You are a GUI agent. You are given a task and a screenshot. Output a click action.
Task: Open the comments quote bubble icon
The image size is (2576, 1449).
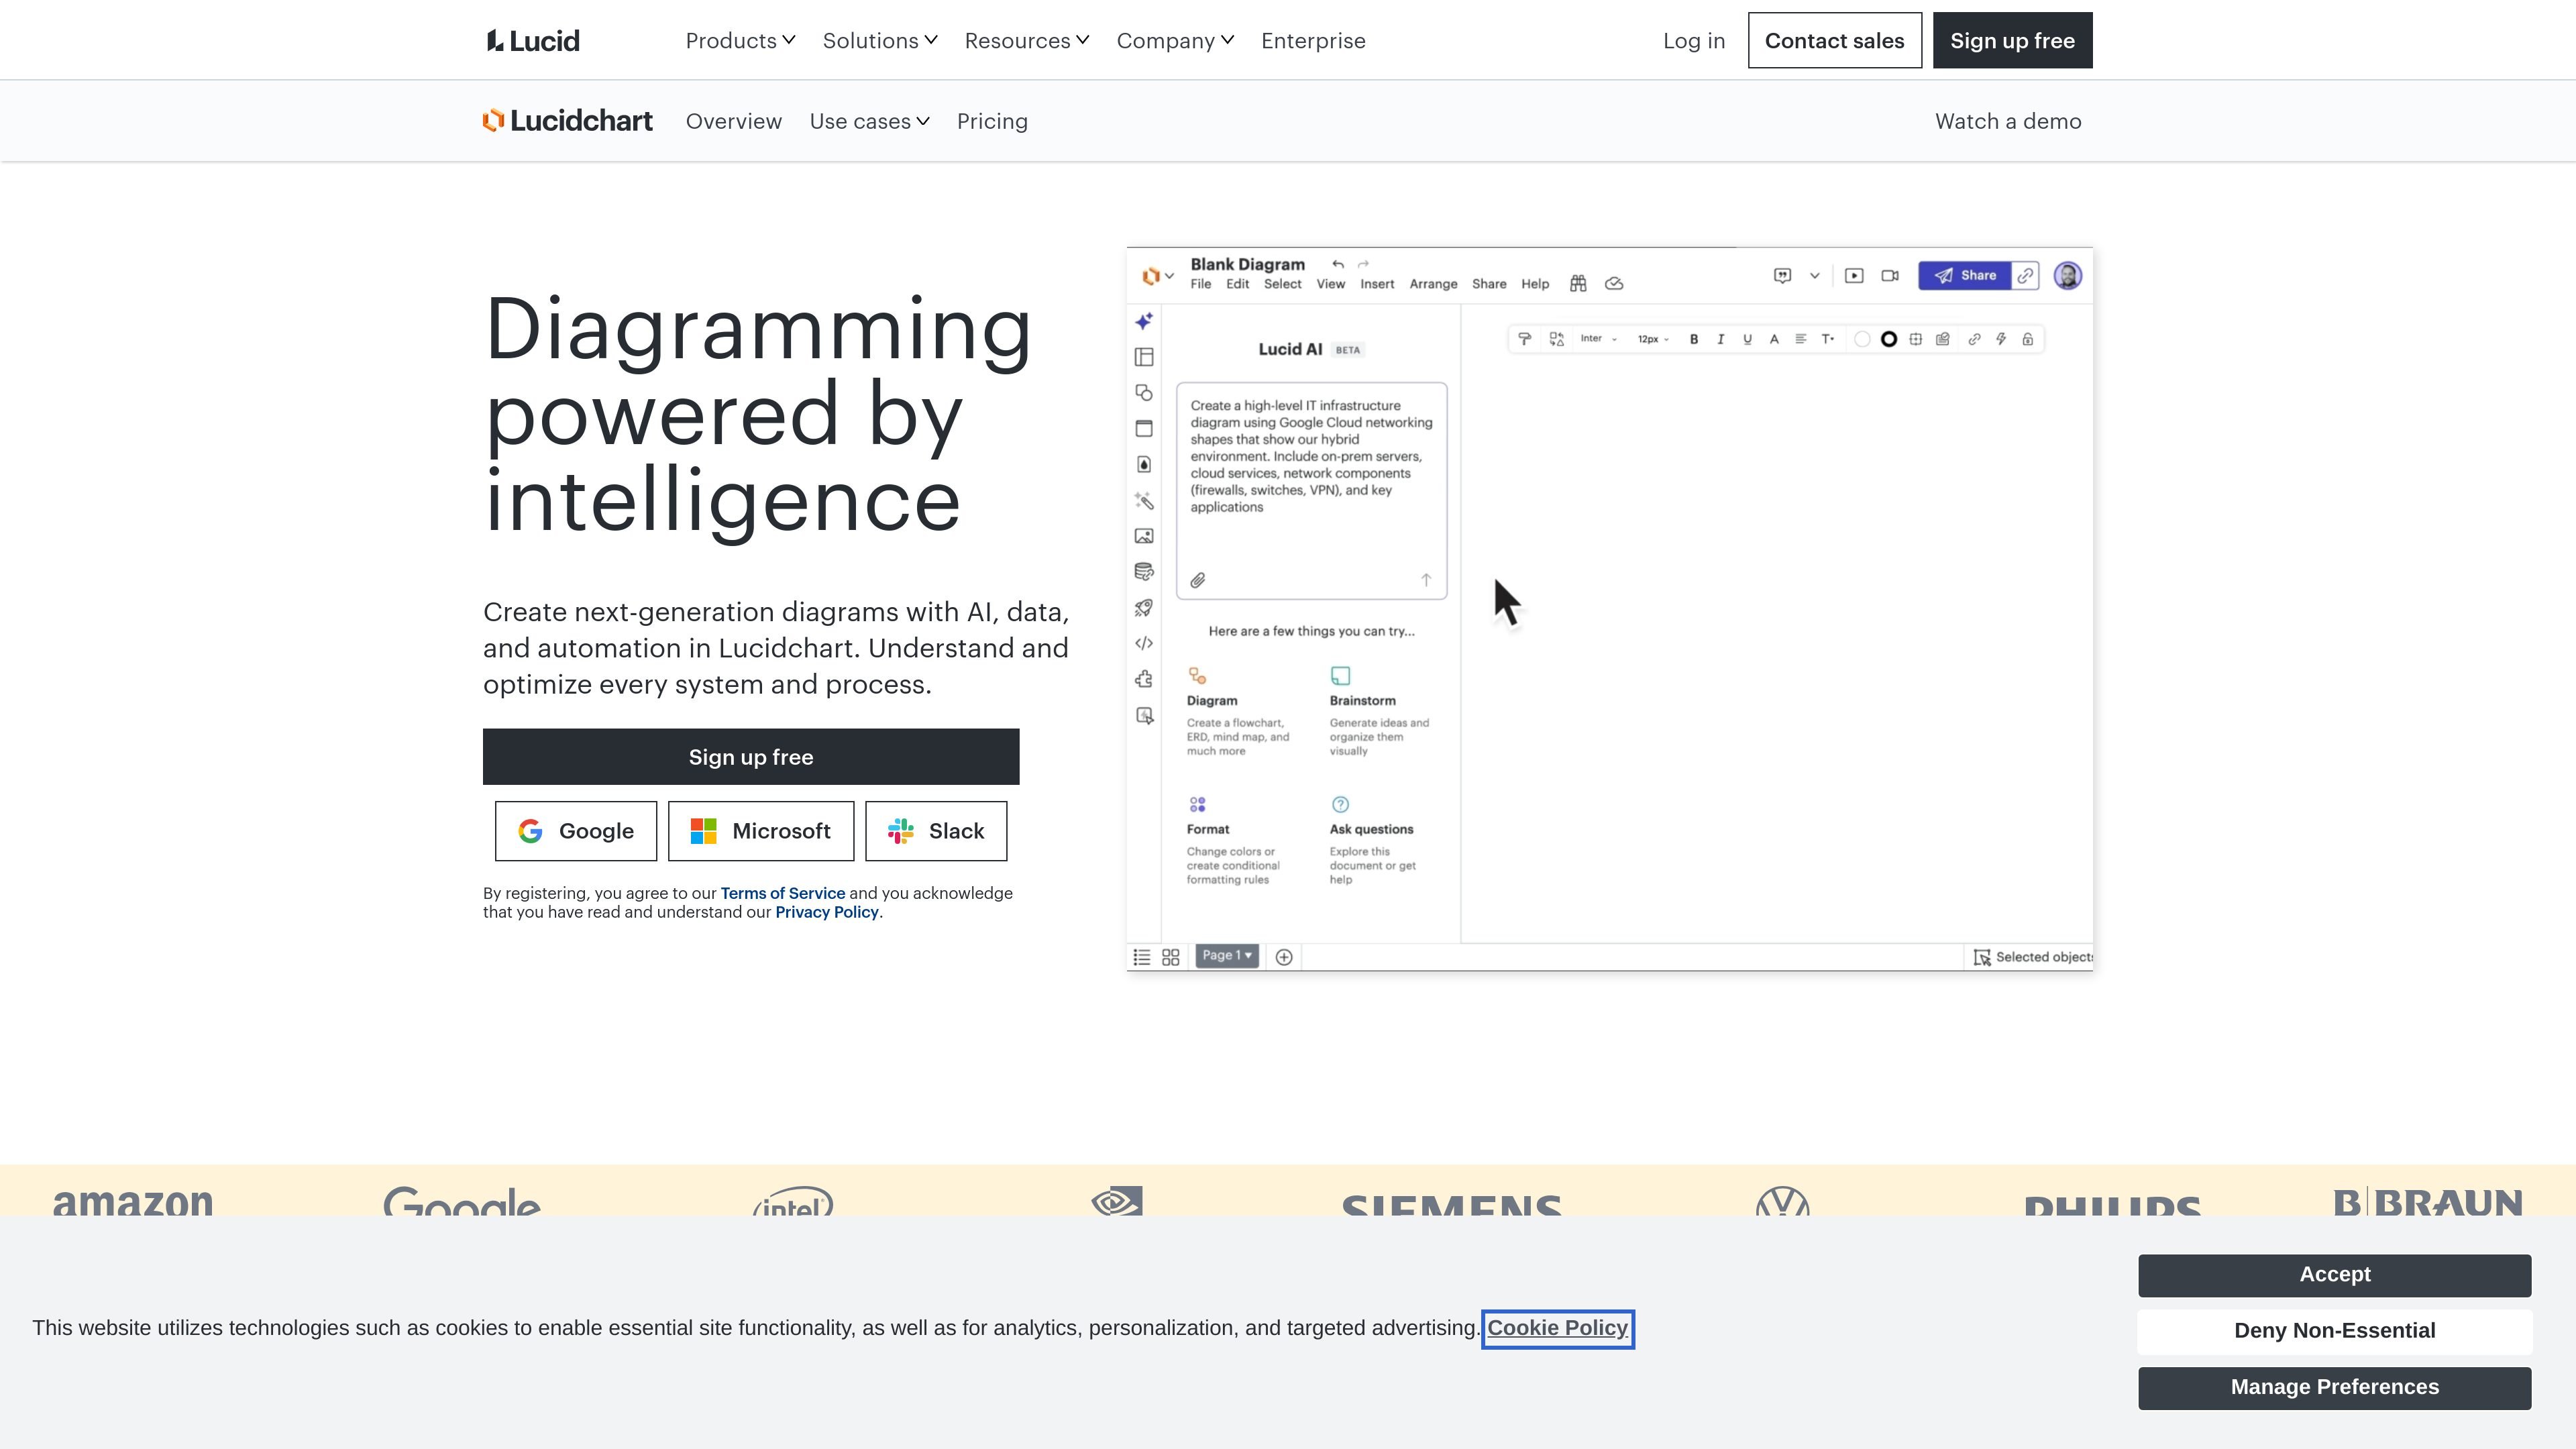(x=1782, y=276)
